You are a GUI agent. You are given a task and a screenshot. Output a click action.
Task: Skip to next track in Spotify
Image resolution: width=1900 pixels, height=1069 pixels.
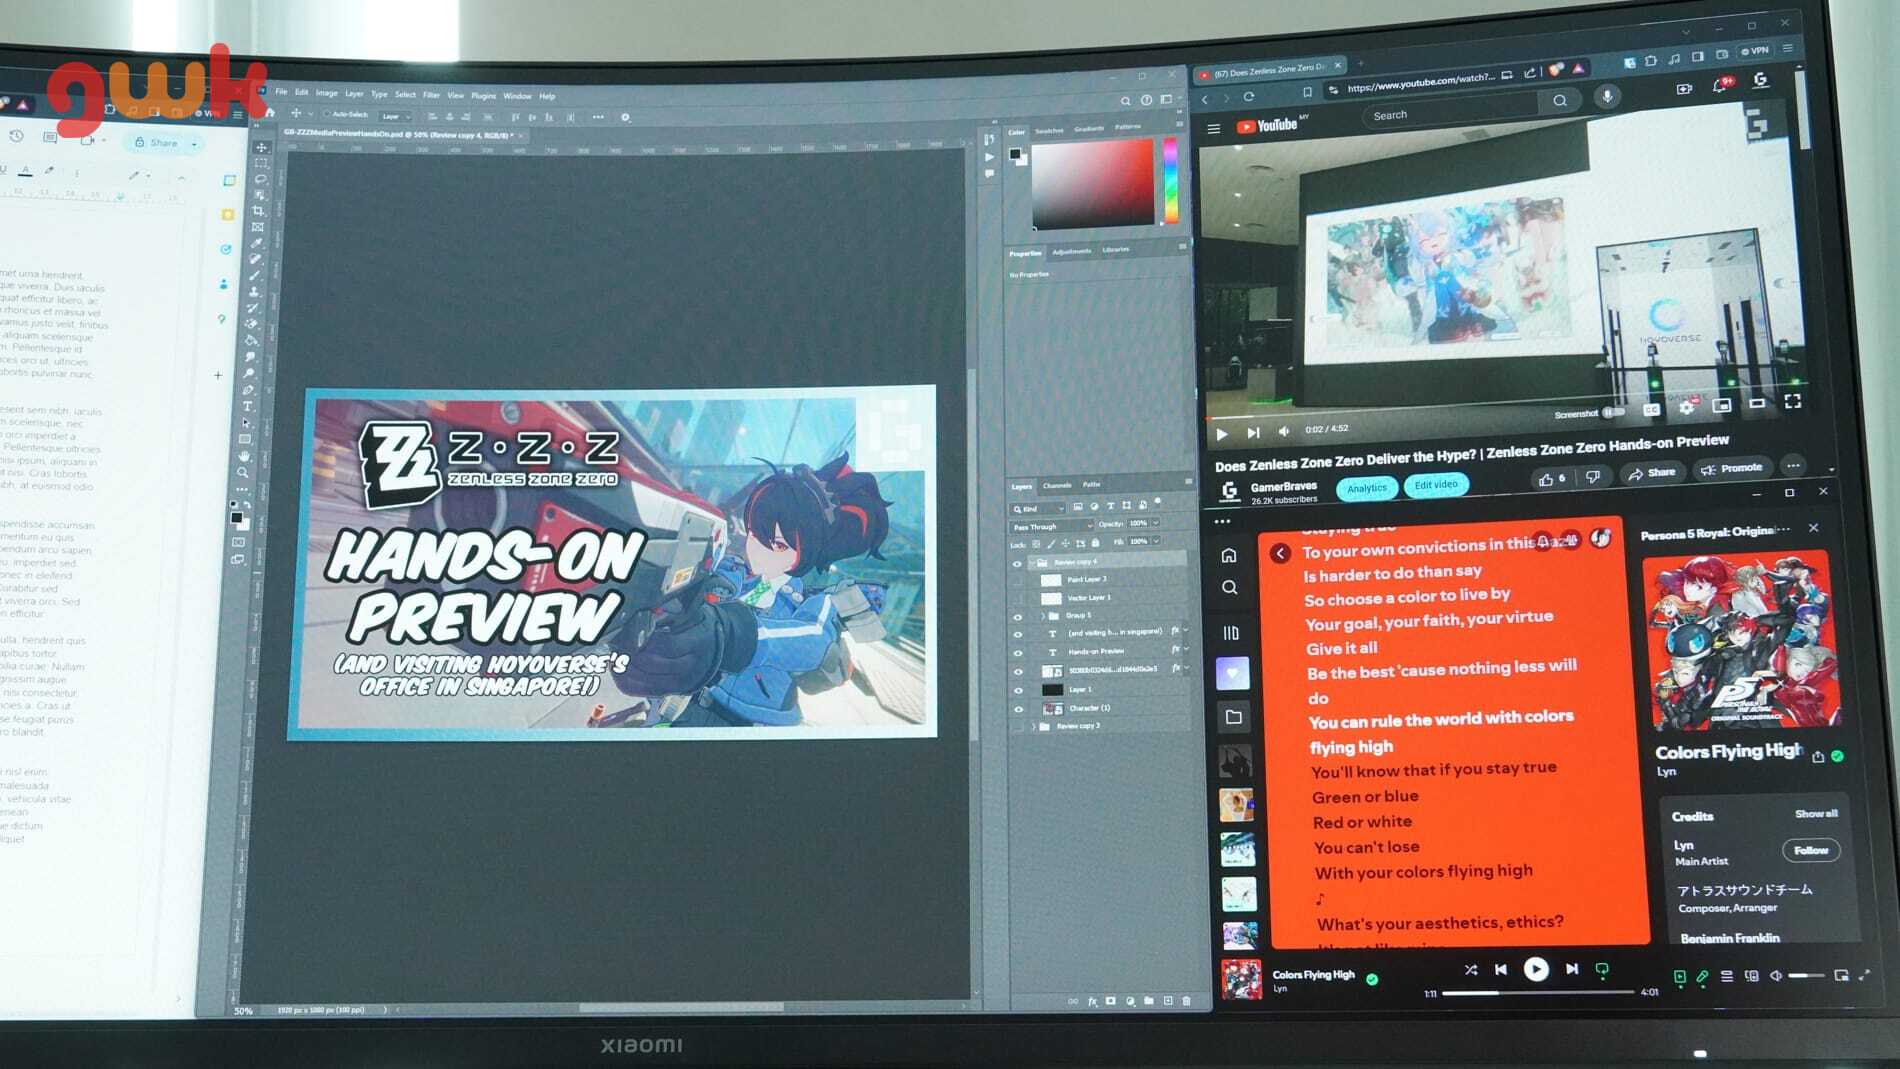coord(1572,969)
